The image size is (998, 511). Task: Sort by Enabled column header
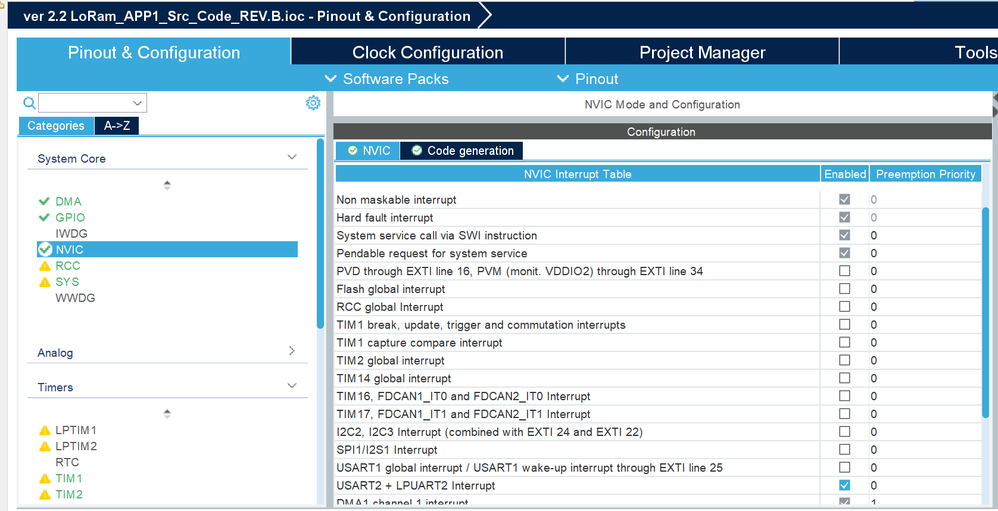pos(845,174)
